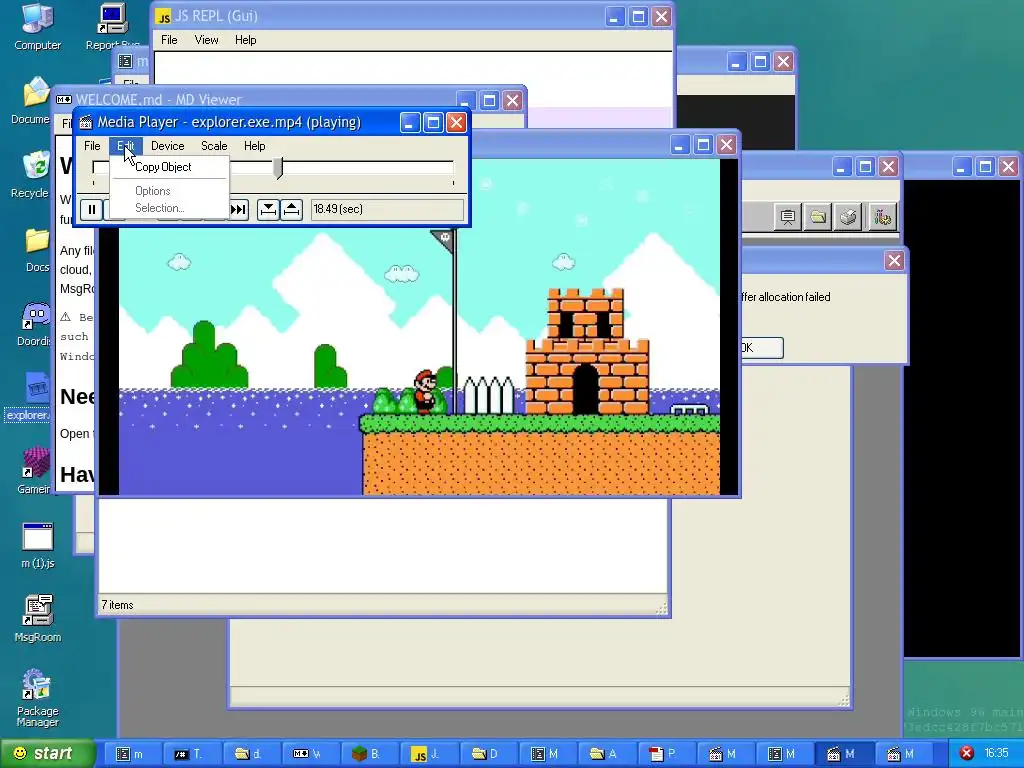Open the Help menu in Media Player

255,146
